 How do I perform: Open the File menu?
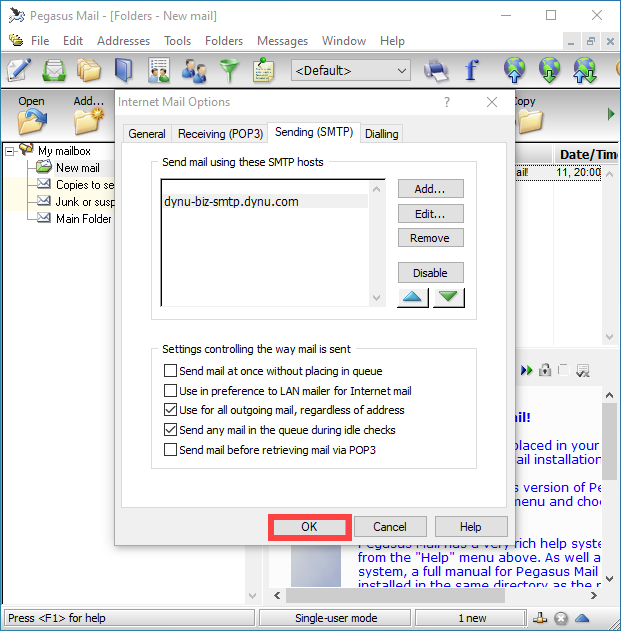[40, 41]
